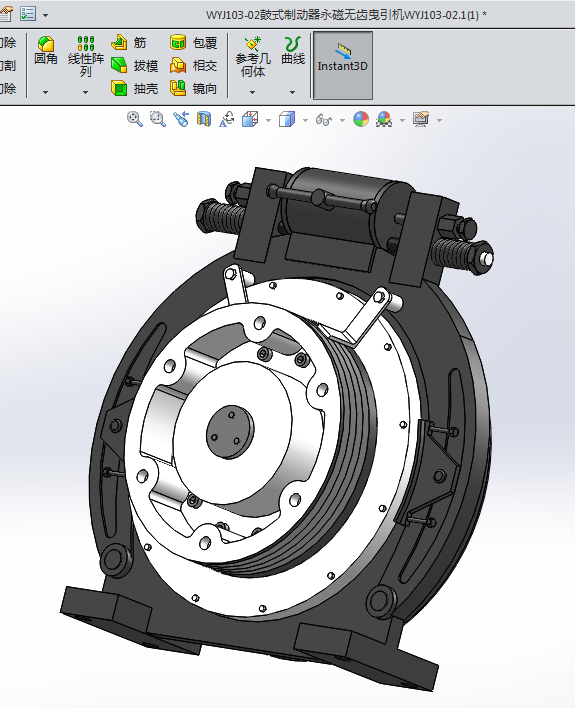This screenshot has height=708, width=575.
Task: Open the Options list icon in title bar
Action: 28,14
